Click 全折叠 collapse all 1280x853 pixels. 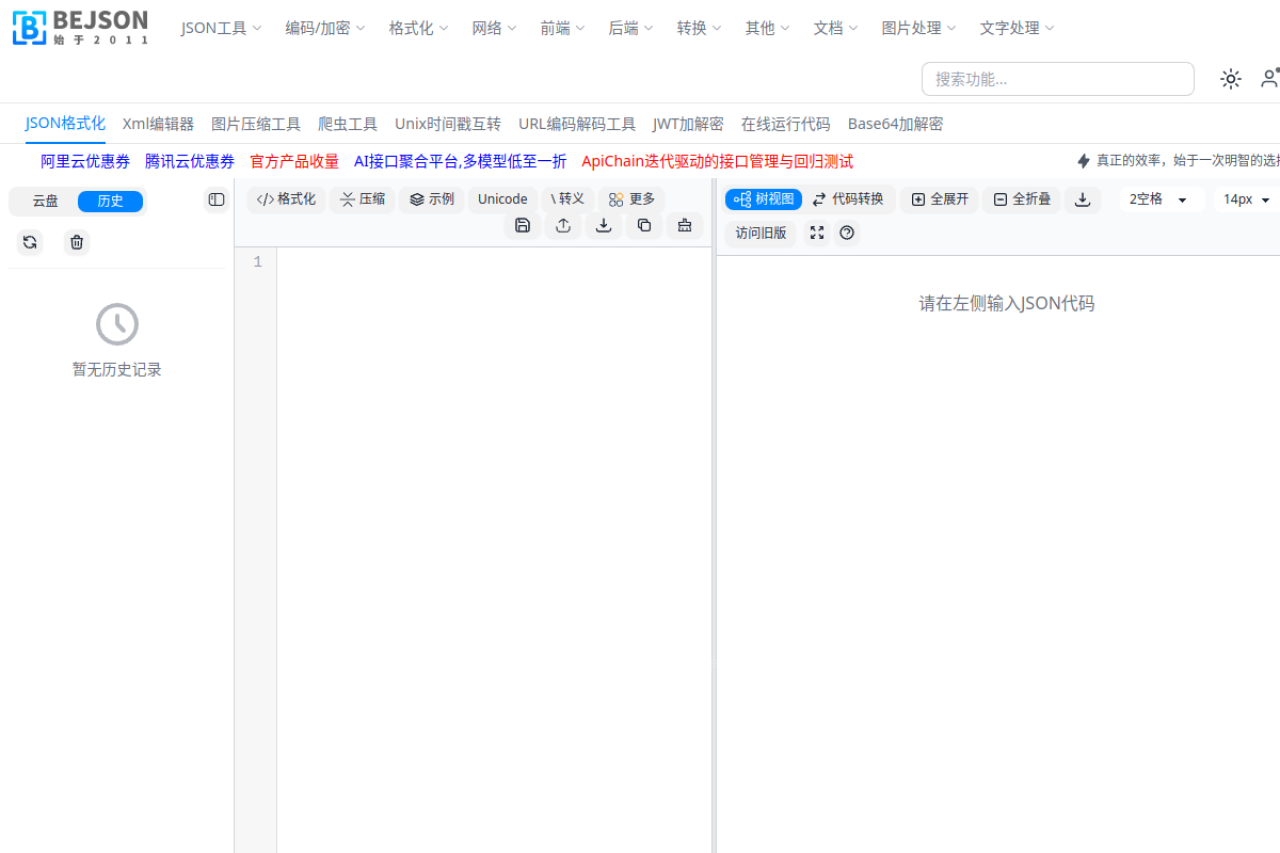point(1022,200)
